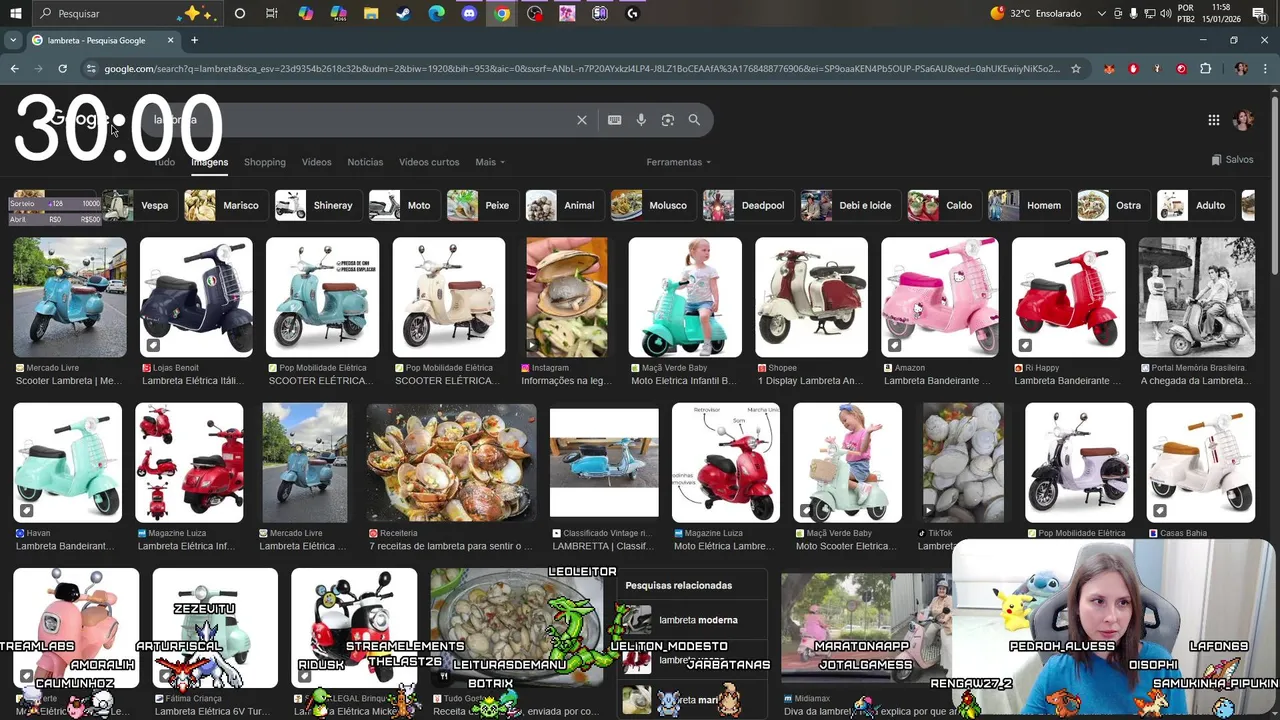1280x720 pixels.
Task: Switch to the Vídeos curtos tab
Action: pos(429,162)
